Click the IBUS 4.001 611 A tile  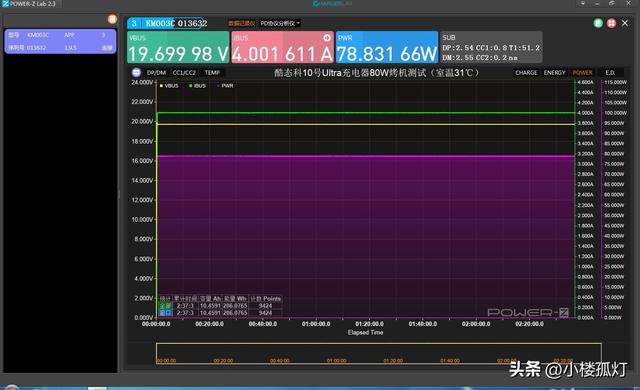pyautogui.click(x=282, y=47)
